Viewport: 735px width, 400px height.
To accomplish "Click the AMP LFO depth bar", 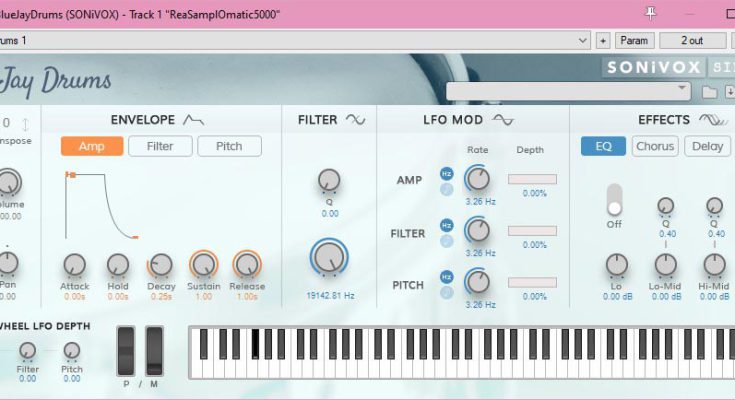I will pos(532,180).
